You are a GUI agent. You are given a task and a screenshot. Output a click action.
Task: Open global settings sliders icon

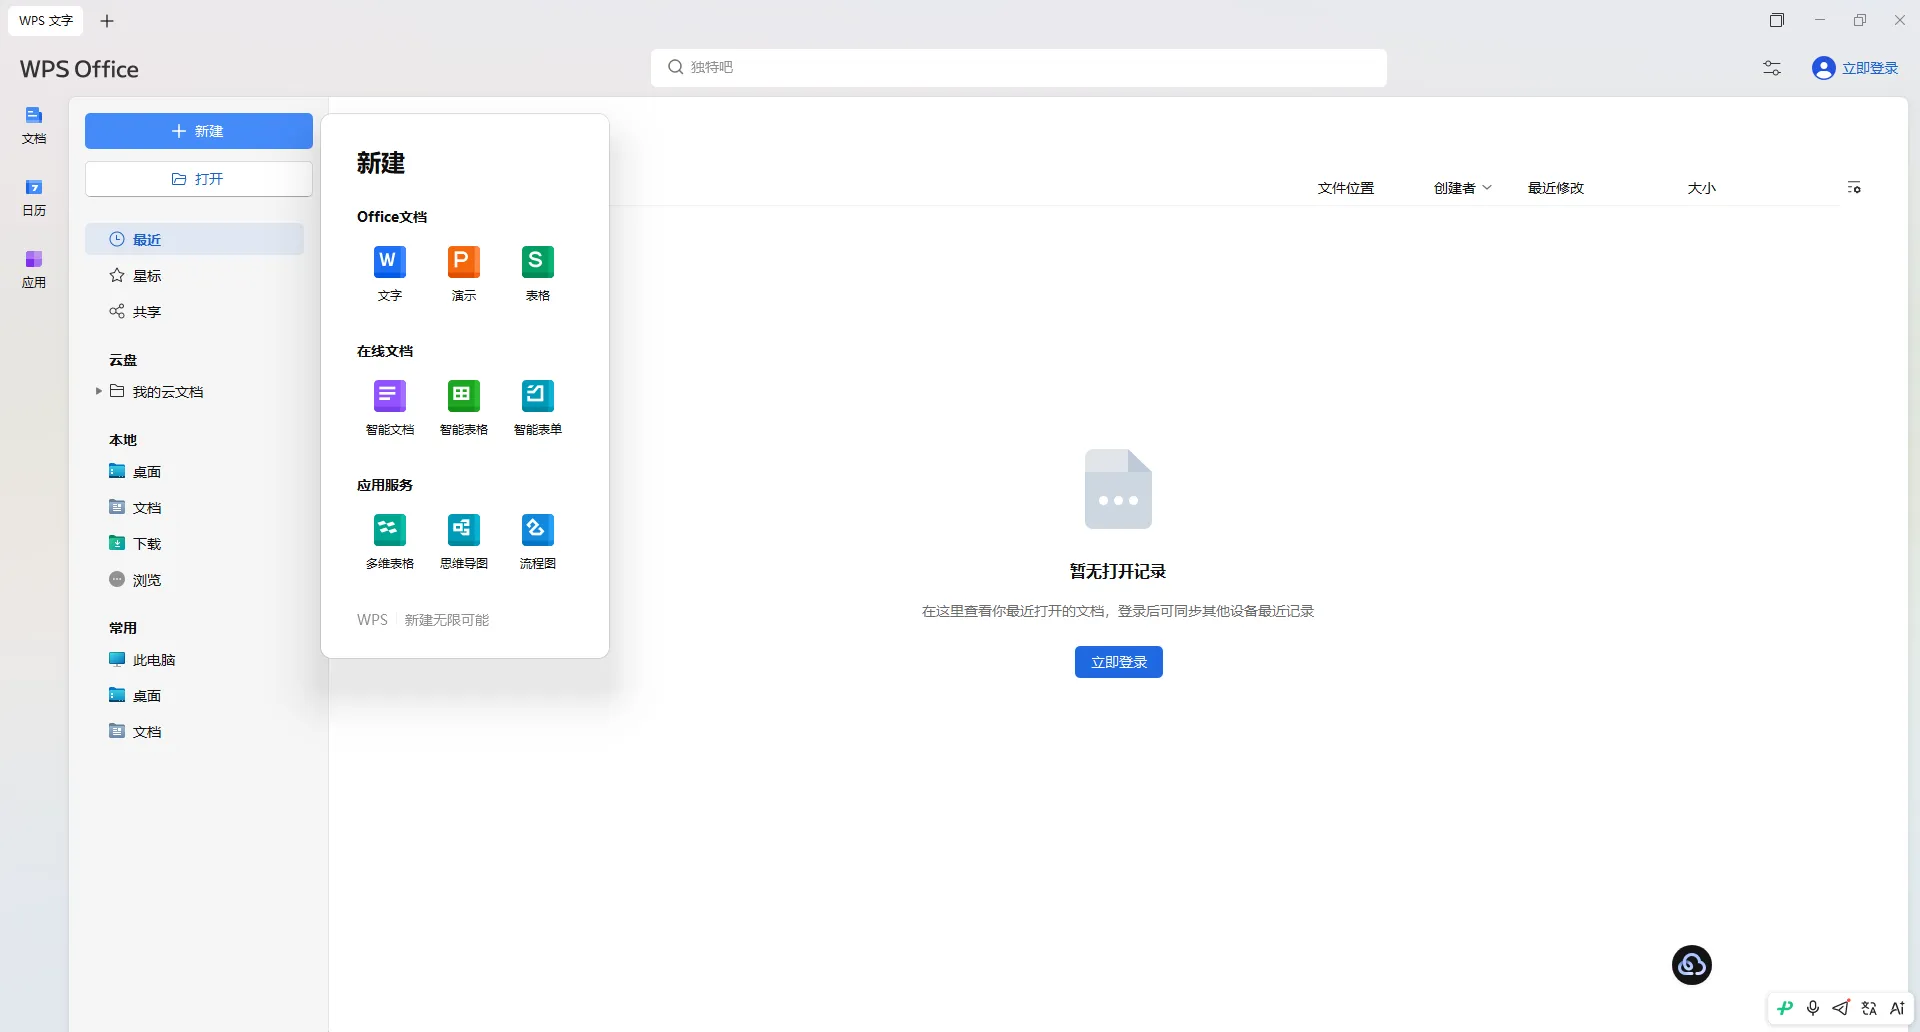pyautogui.click(x=1771, y=68)
